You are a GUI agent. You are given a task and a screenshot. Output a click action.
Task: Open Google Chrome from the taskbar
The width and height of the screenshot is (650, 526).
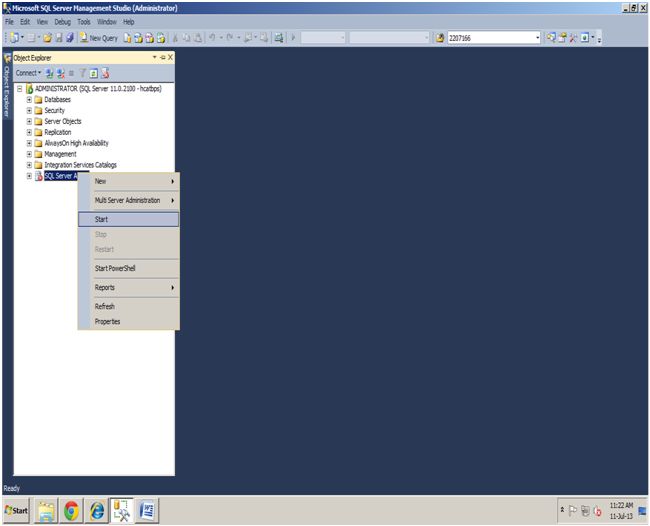[x=71, y=510]
